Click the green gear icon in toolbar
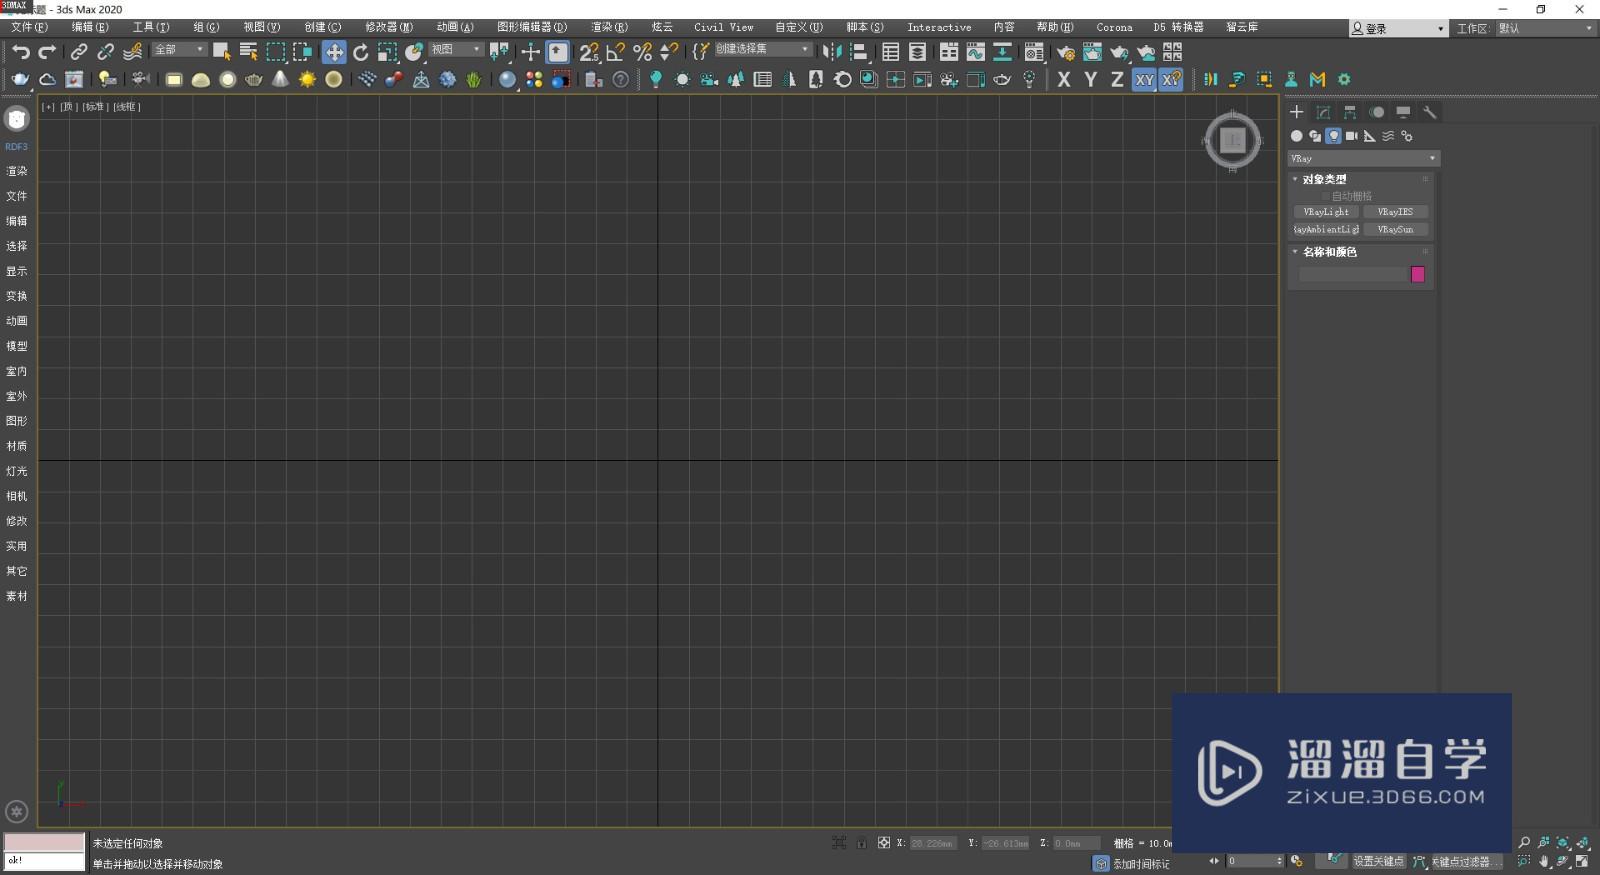The width and height of the screenshot is (1600, 875). point(1344,79)
